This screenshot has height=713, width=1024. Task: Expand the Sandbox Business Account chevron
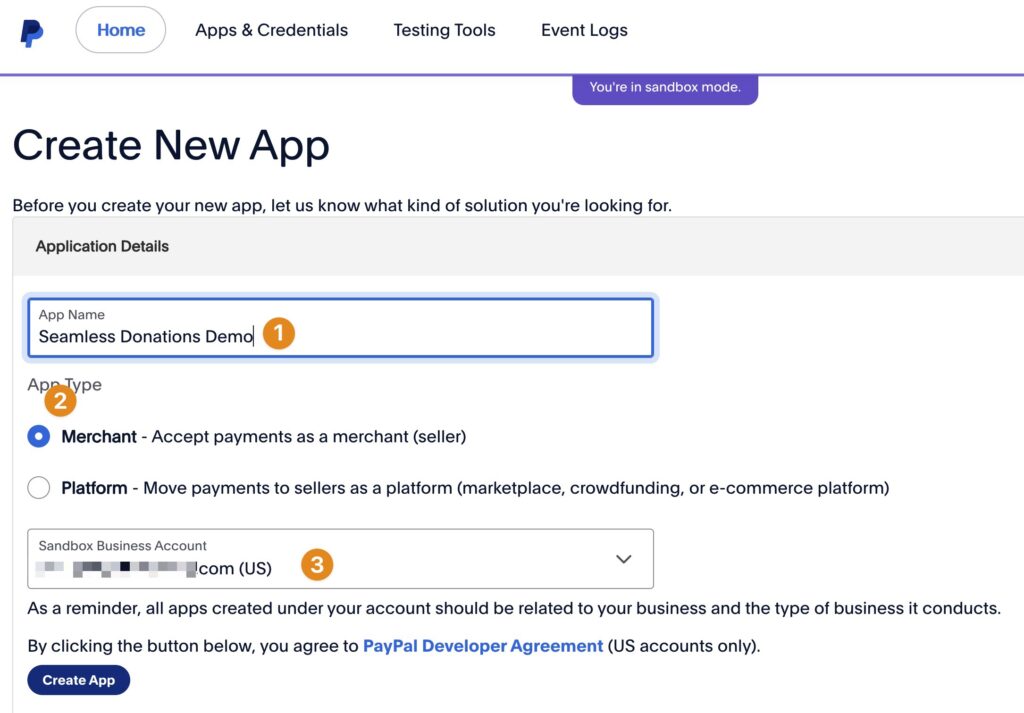[x=624, y=559]
